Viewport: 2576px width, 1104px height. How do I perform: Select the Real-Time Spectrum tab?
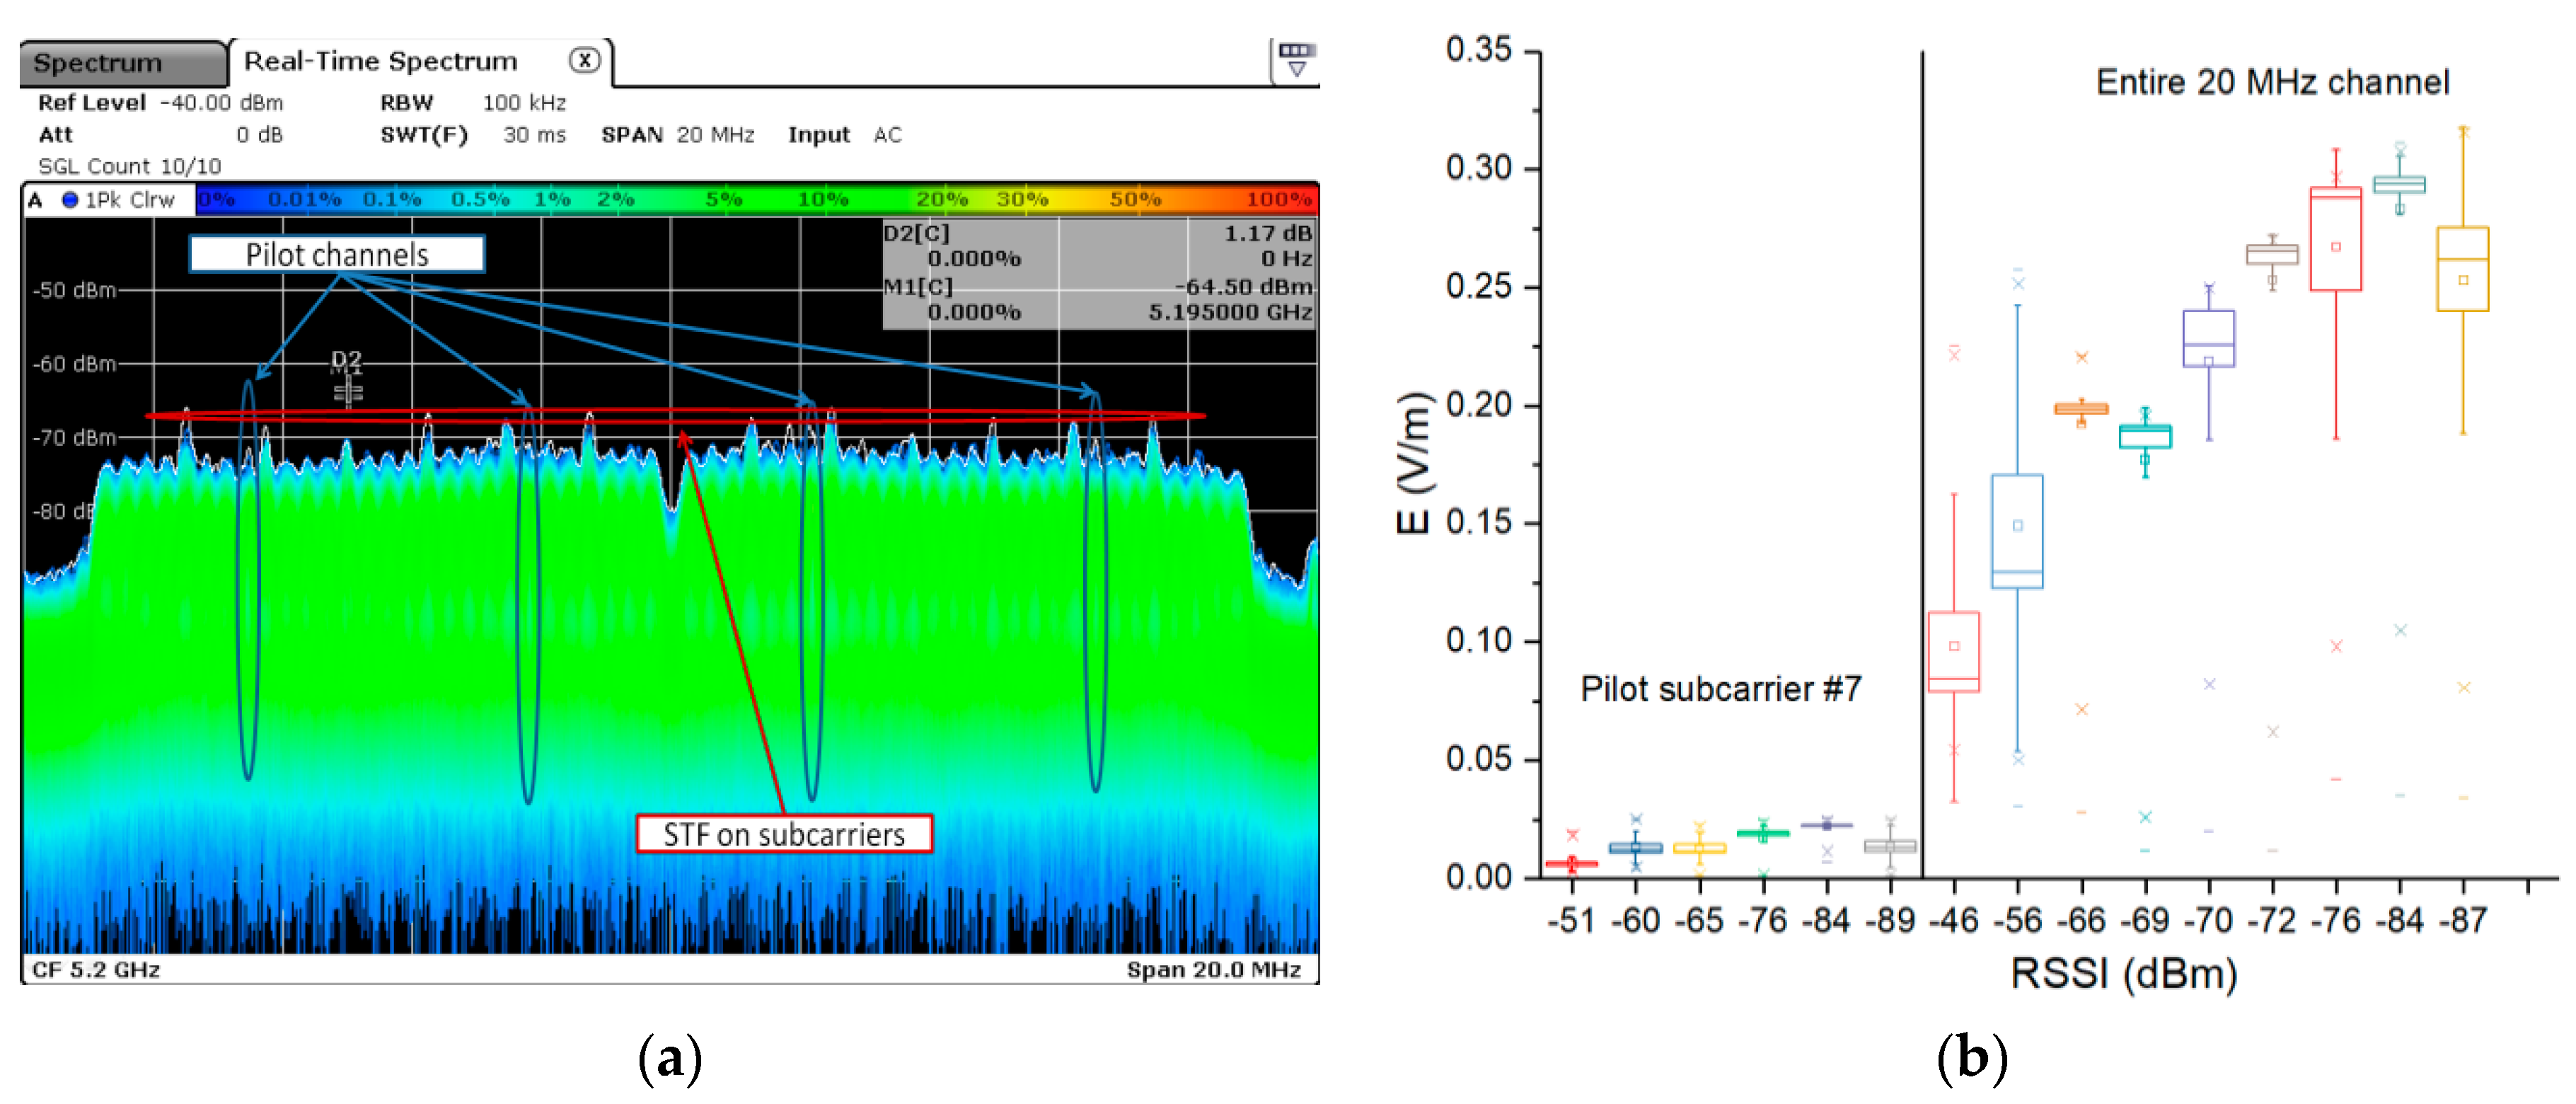coord(380,62)
